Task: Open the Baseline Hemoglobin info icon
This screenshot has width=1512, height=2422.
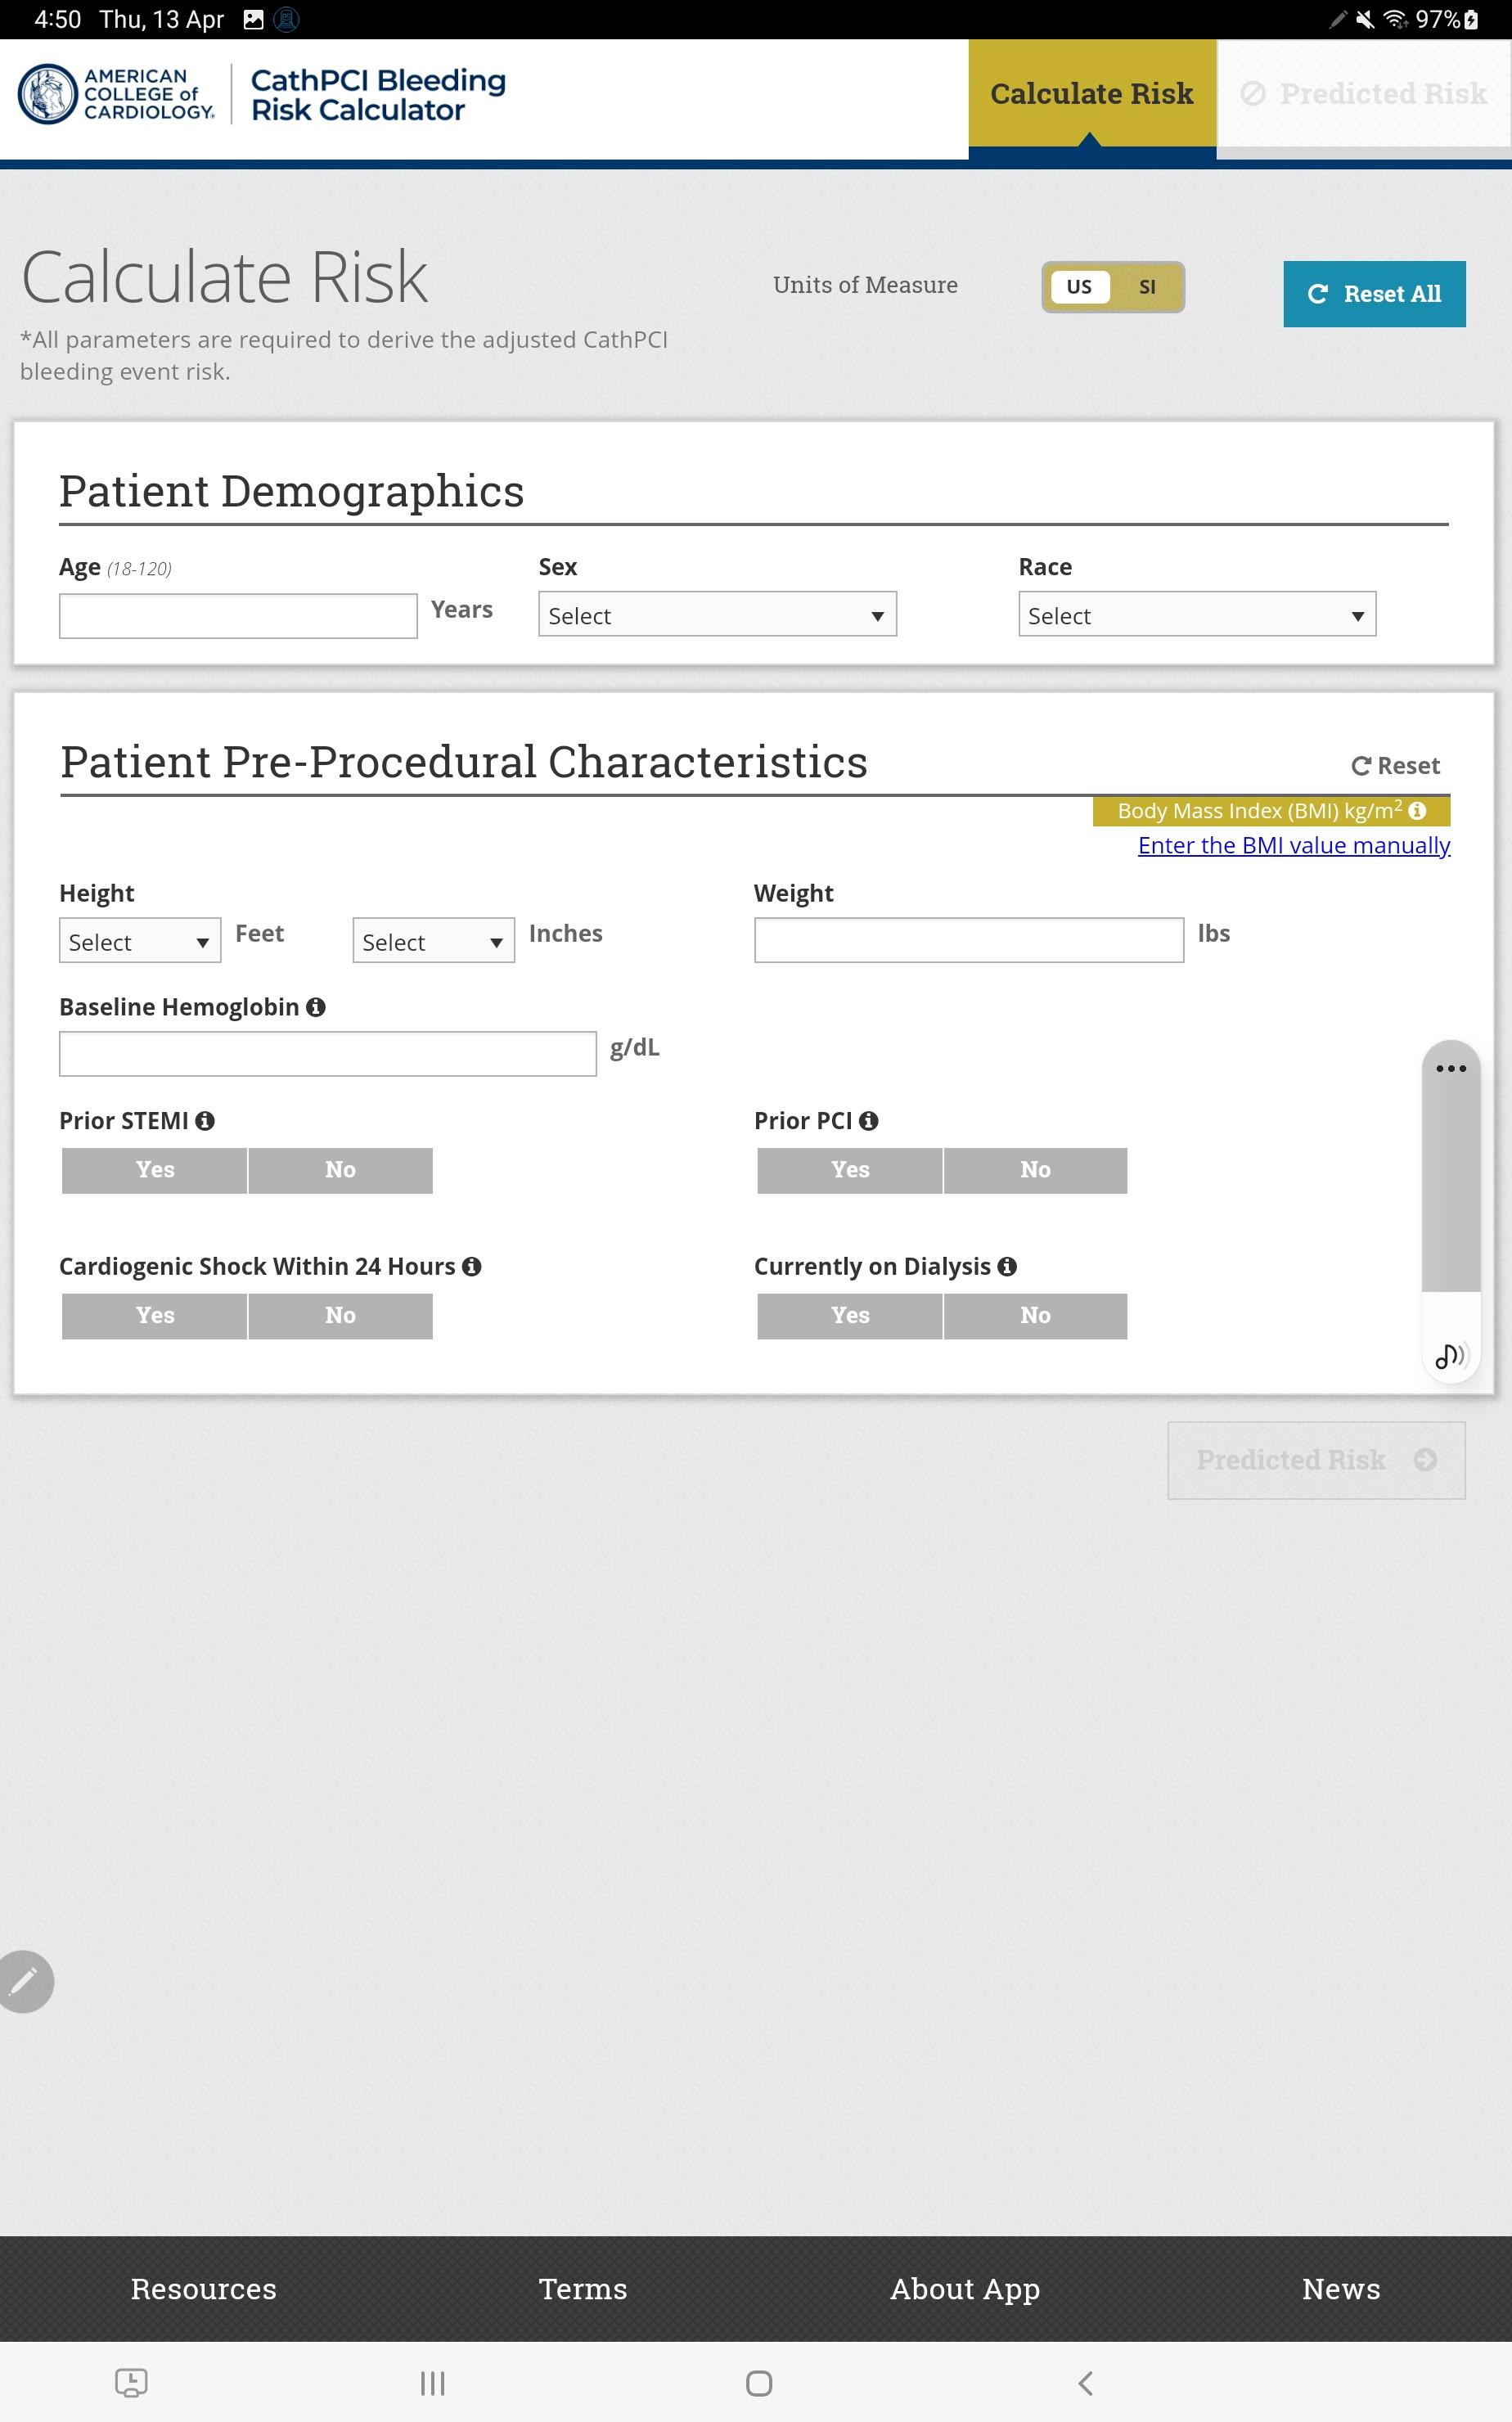Action: click(x=316, y=1007)
